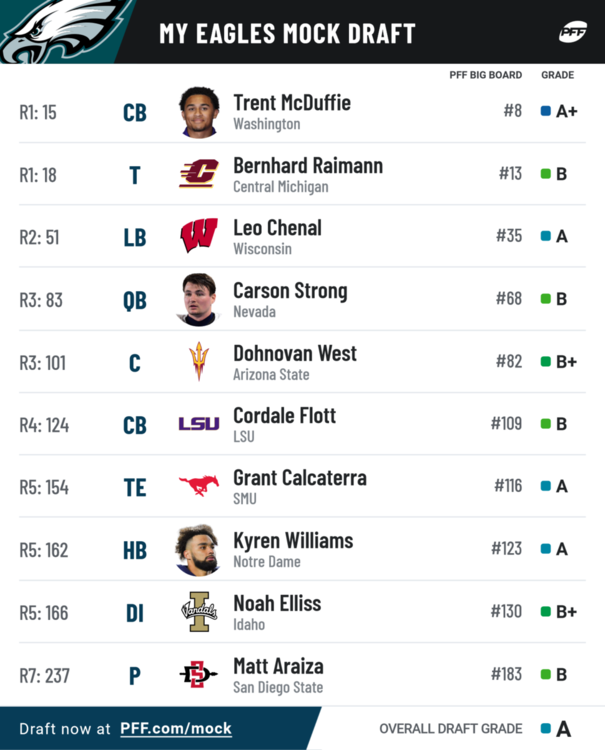Click Carson Strong's headshot photo
Screen dimensions: 605x750
pyautogui.click(x=199, y=299)
